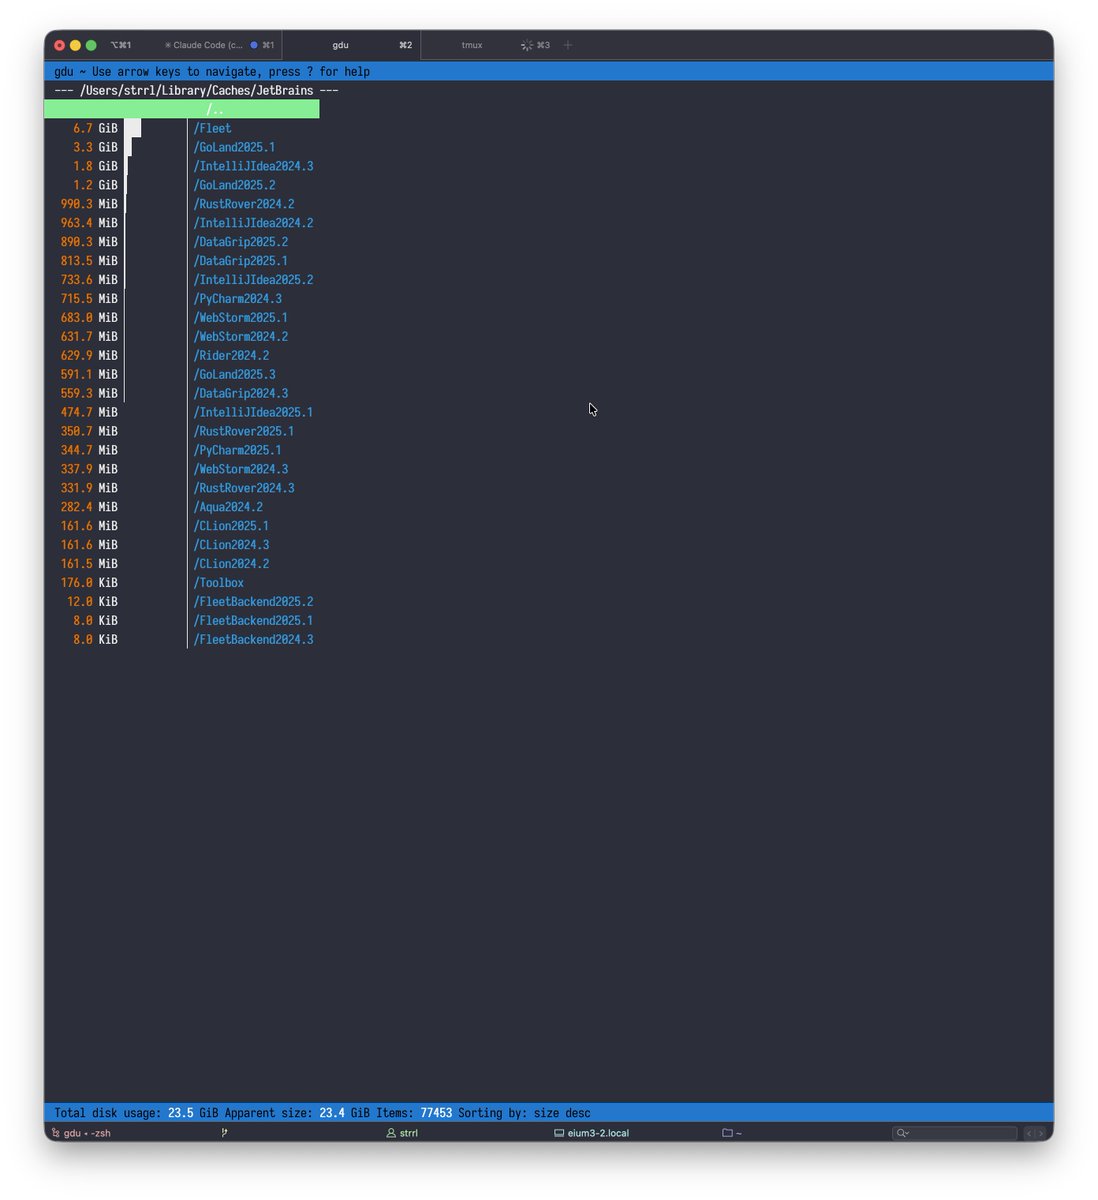
Task: Click the ⌥⌘1 pane shortcut label in the title bar
Action: (x=121, y=45)
